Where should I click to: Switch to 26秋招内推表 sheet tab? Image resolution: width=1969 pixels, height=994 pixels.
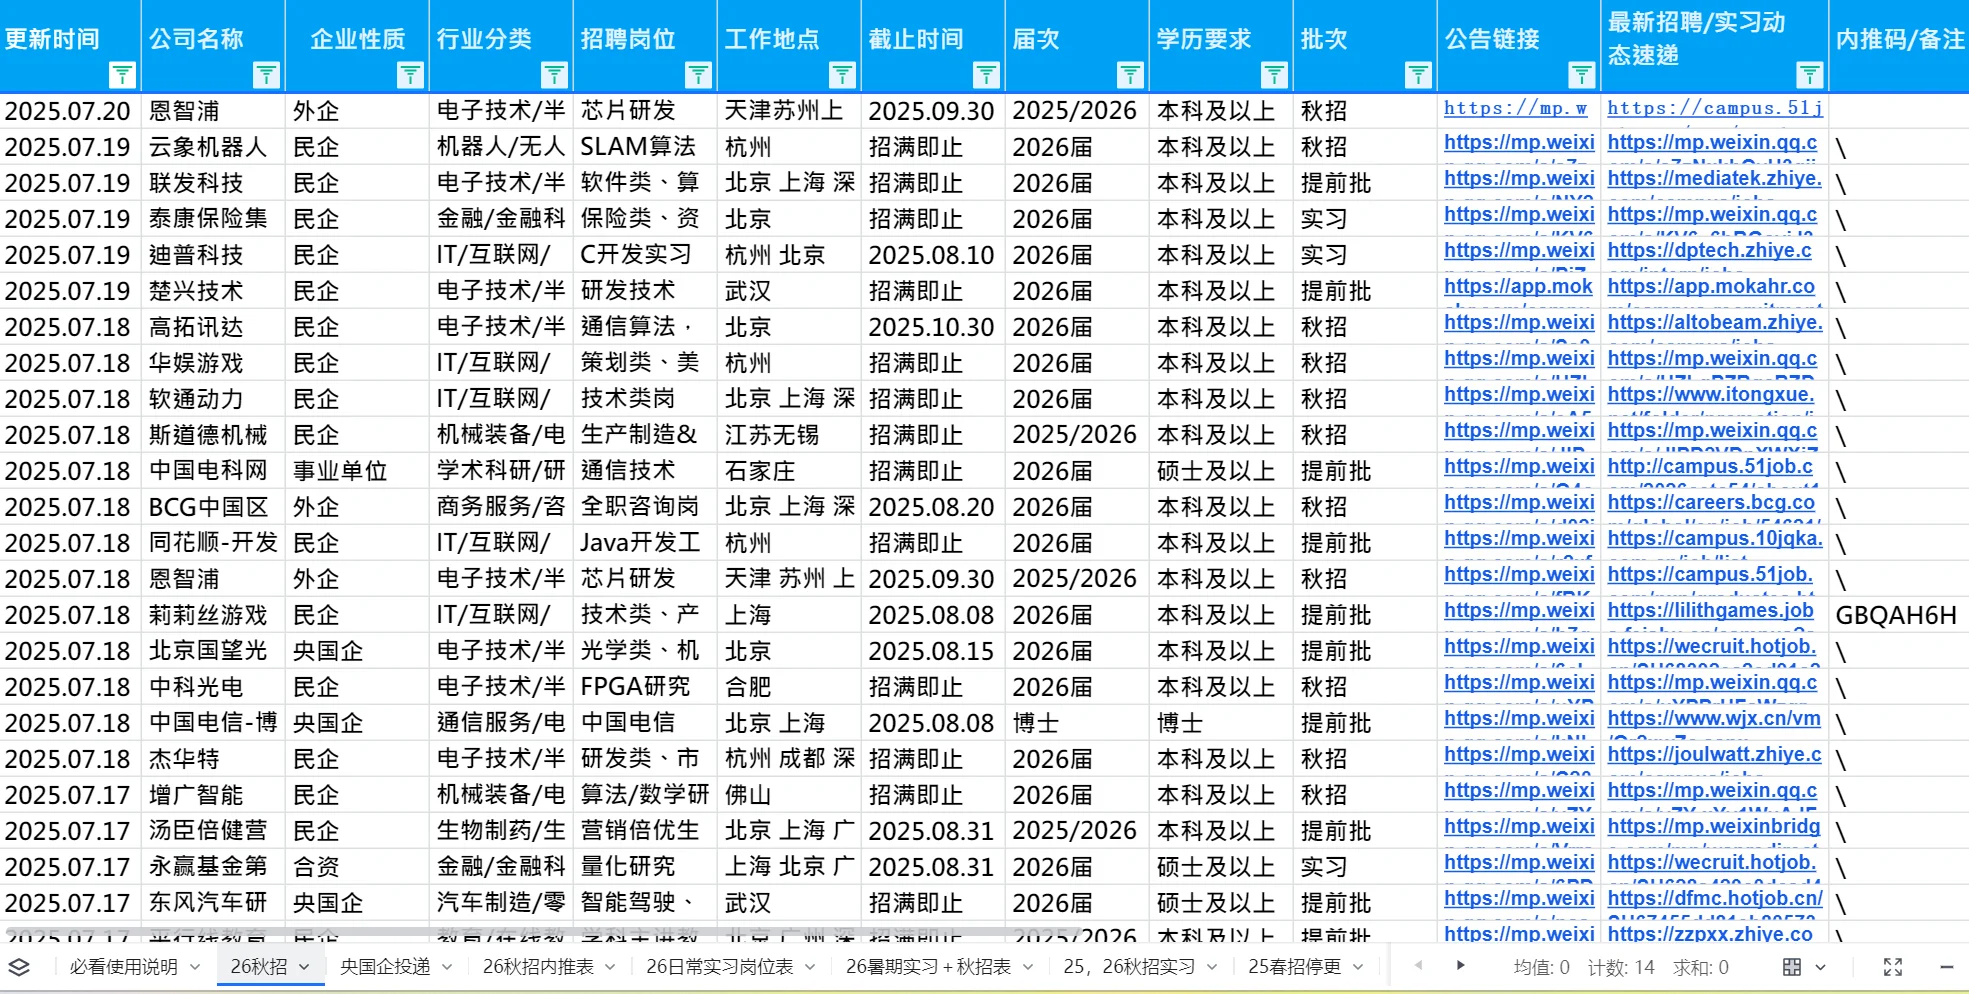(538, 967)
